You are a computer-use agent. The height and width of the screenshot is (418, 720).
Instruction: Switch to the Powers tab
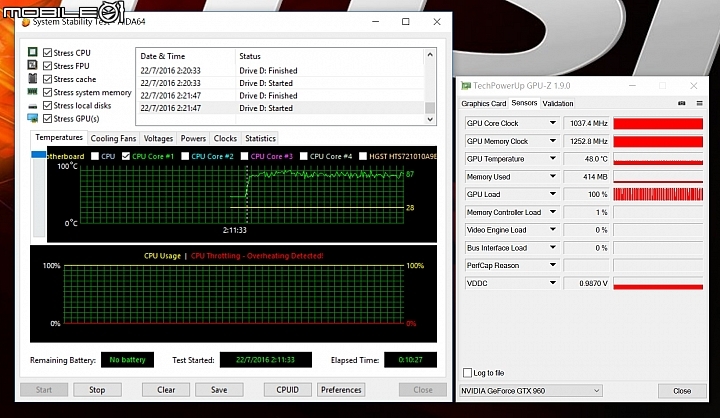[193, 138]
